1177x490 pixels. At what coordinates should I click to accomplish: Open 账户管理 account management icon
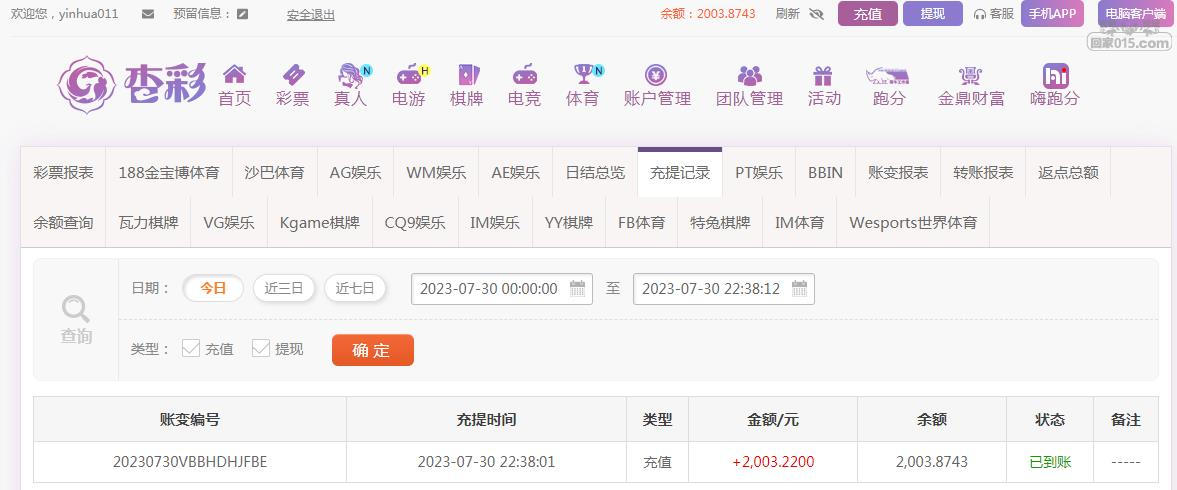coord(656,75)
